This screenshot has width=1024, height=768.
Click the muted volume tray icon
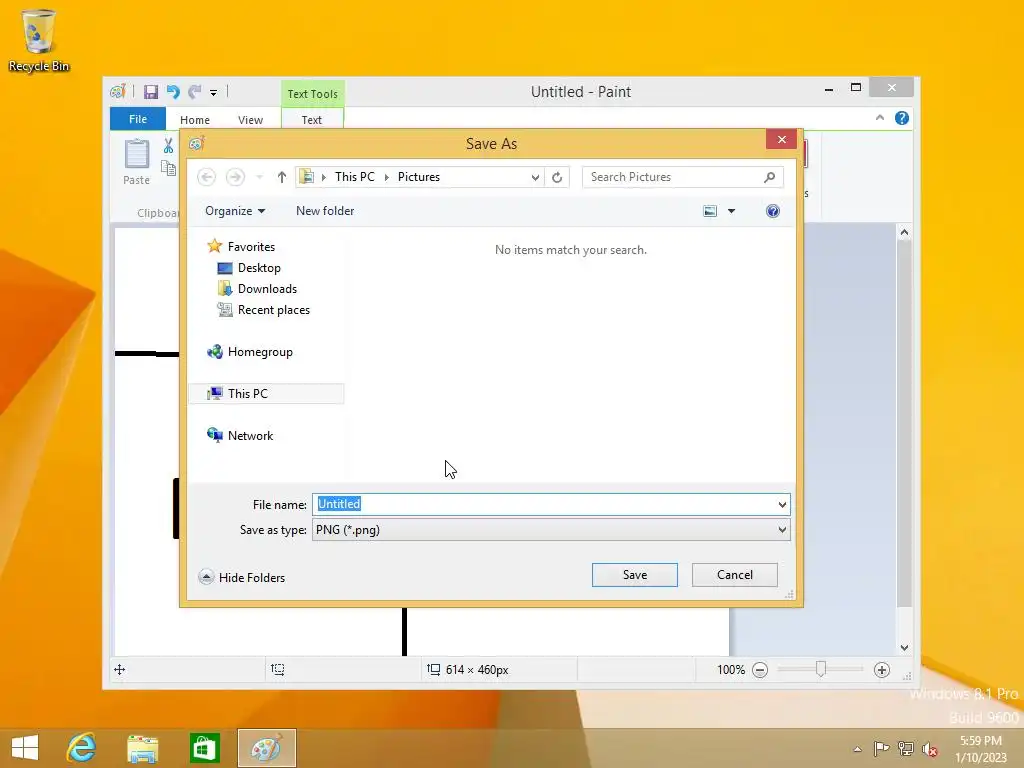click(930, 749)
